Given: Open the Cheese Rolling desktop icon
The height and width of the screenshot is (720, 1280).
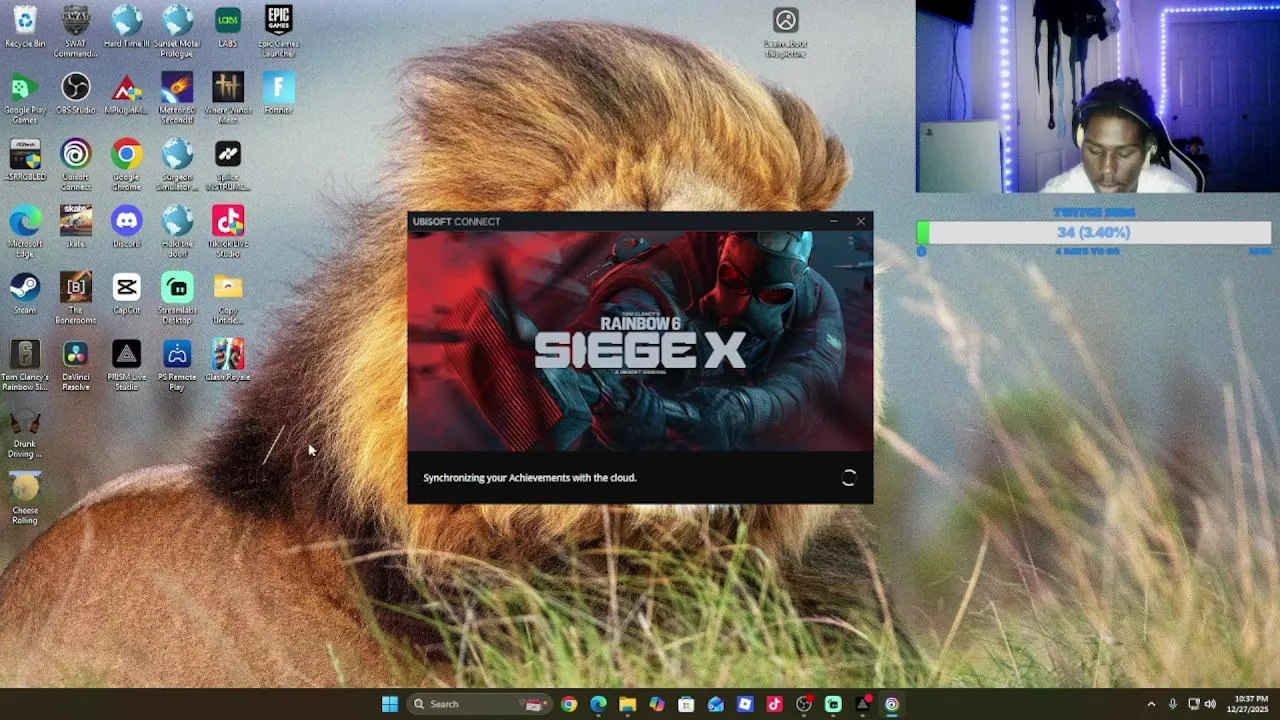Looking at the screenshot, I should click(x=25, y=498).
